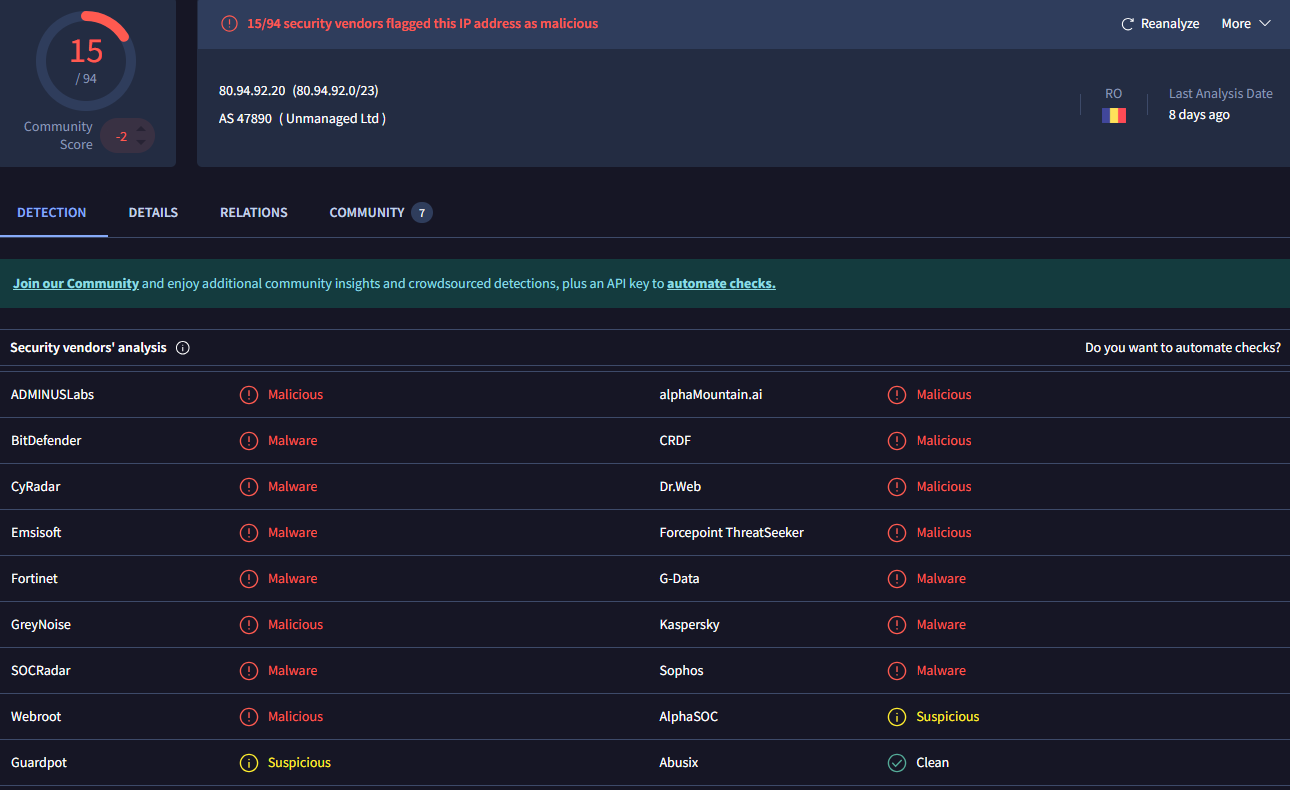Image resolution: width=1290 pixels, height=790 pixels.
Task: Click the 15/94 detection score ring
Action: [x=86, y=60]
